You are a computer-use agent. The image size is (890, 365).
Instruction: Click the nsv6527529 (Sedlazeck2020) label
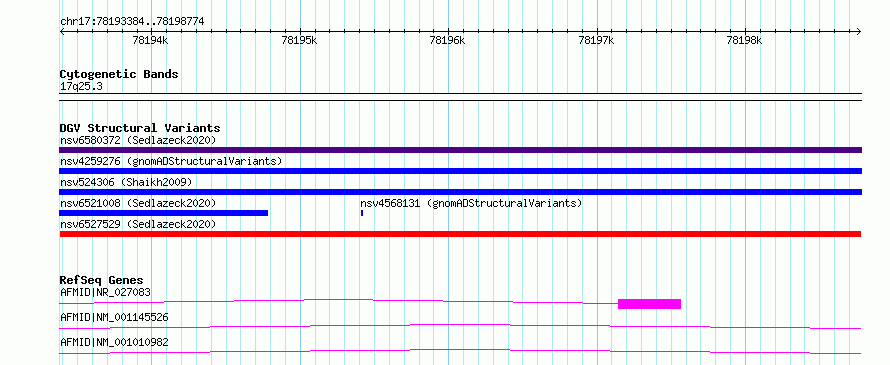pyautogui.click(x=138, y=224)
